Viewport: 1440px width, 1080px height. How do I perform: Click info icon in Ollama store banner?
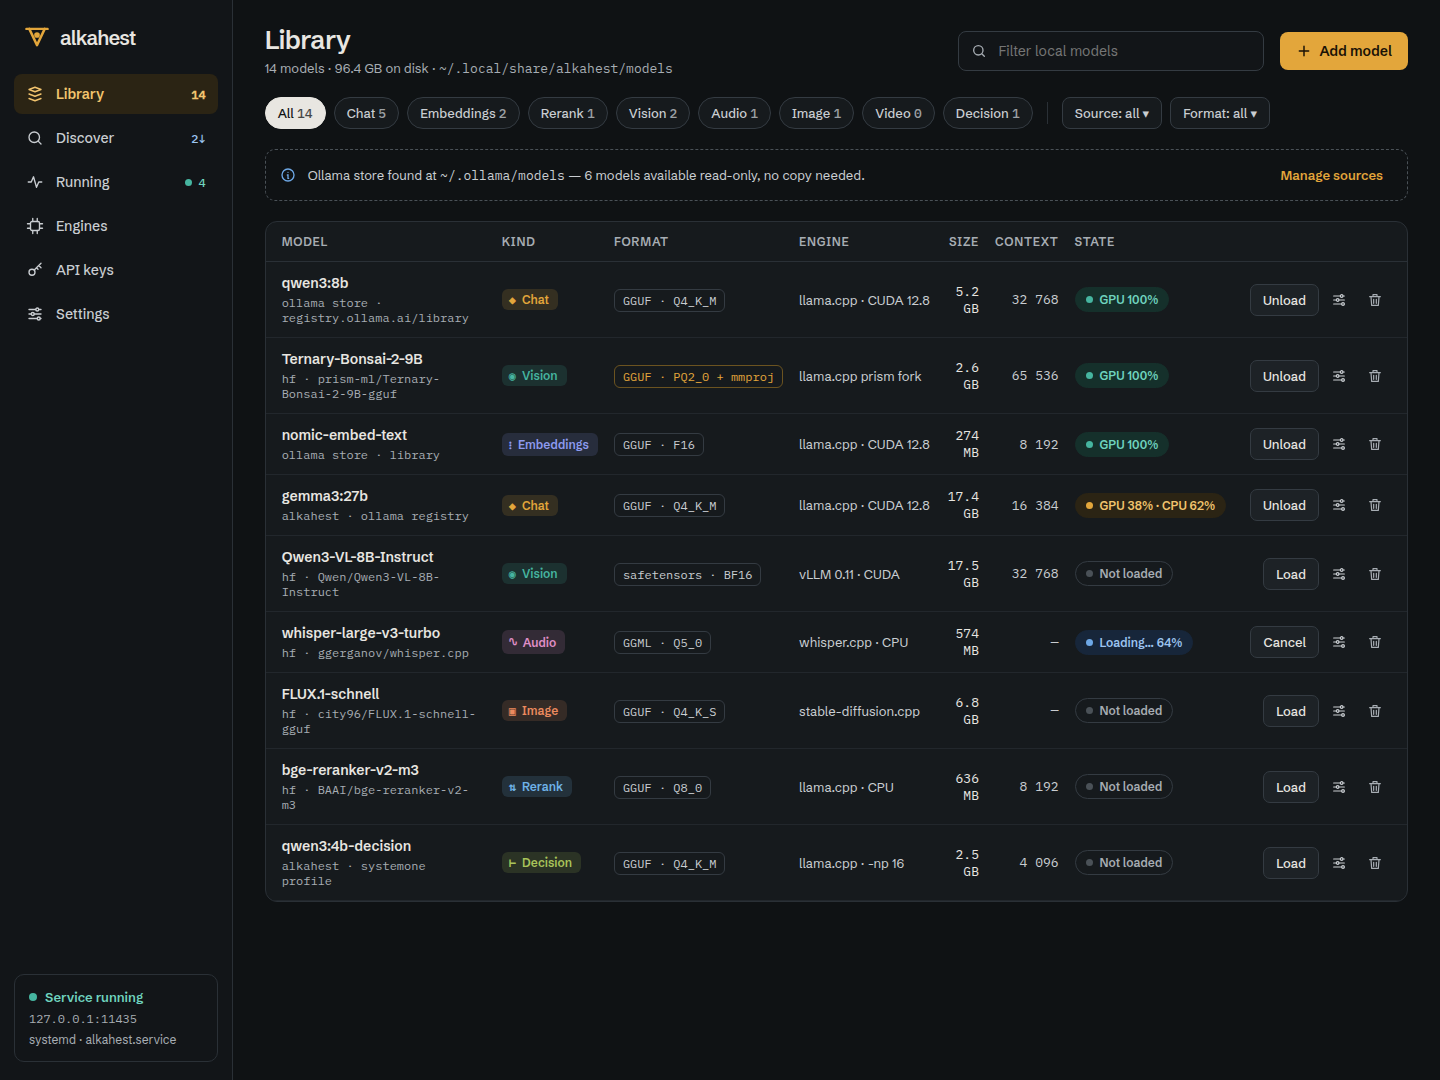[x=288, y=175]
